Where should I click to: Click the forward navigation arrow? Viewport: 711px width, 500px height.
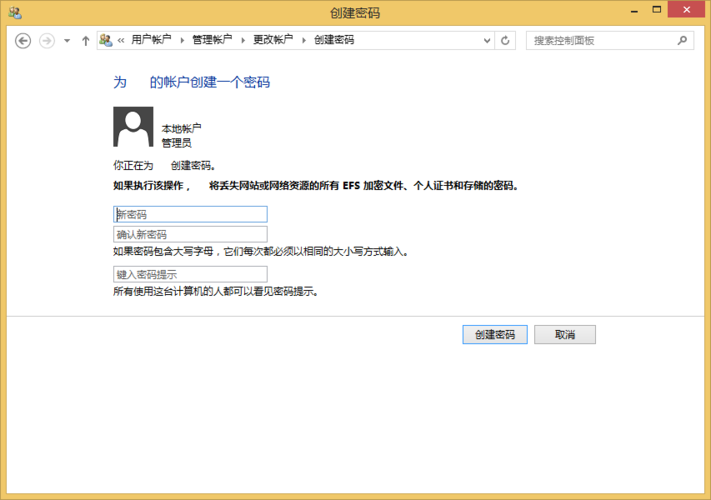(47, 41)
